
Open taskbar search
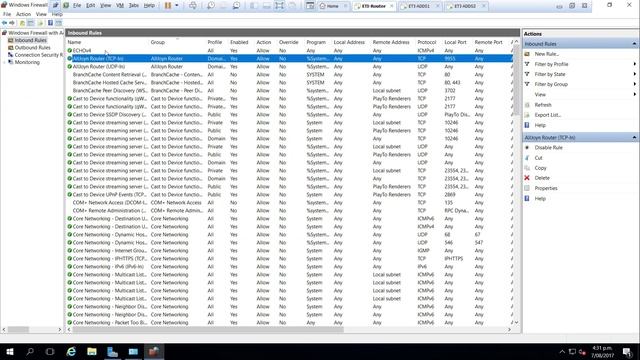tap(30, 351)
